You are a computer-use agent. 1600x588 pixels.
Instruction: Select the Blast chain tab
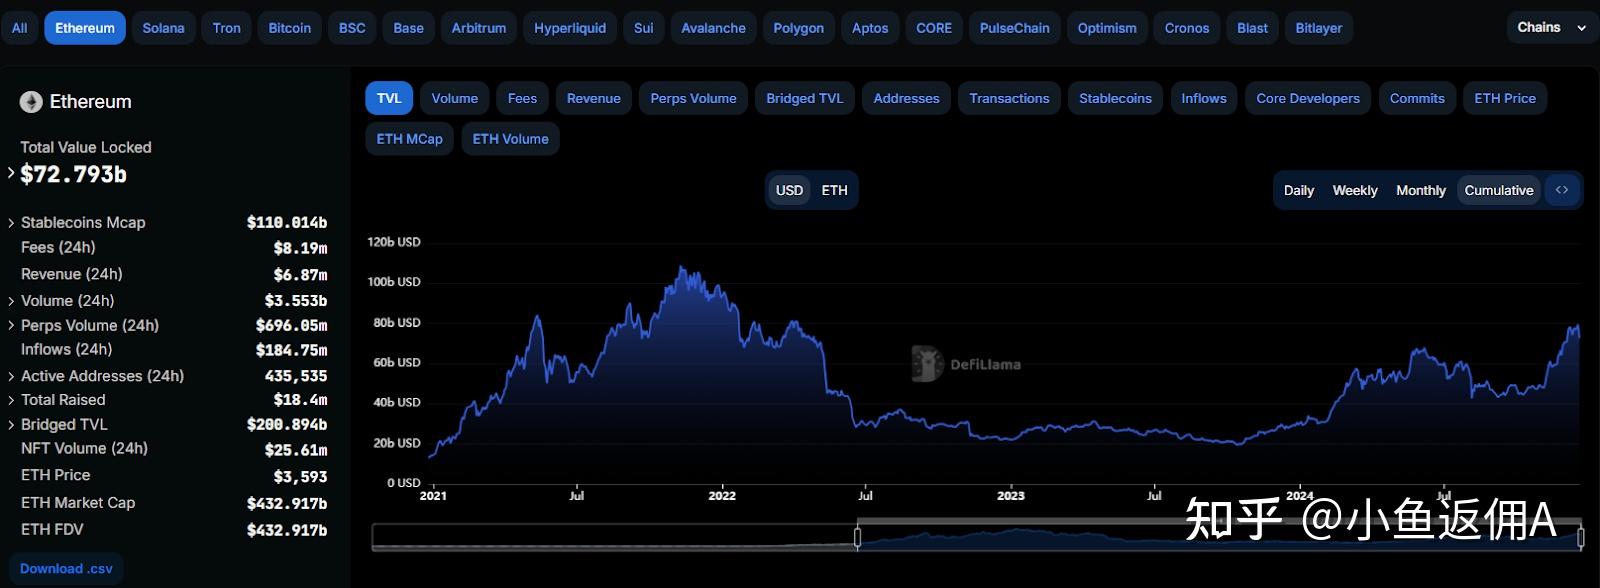click(x=1252, y=28)
